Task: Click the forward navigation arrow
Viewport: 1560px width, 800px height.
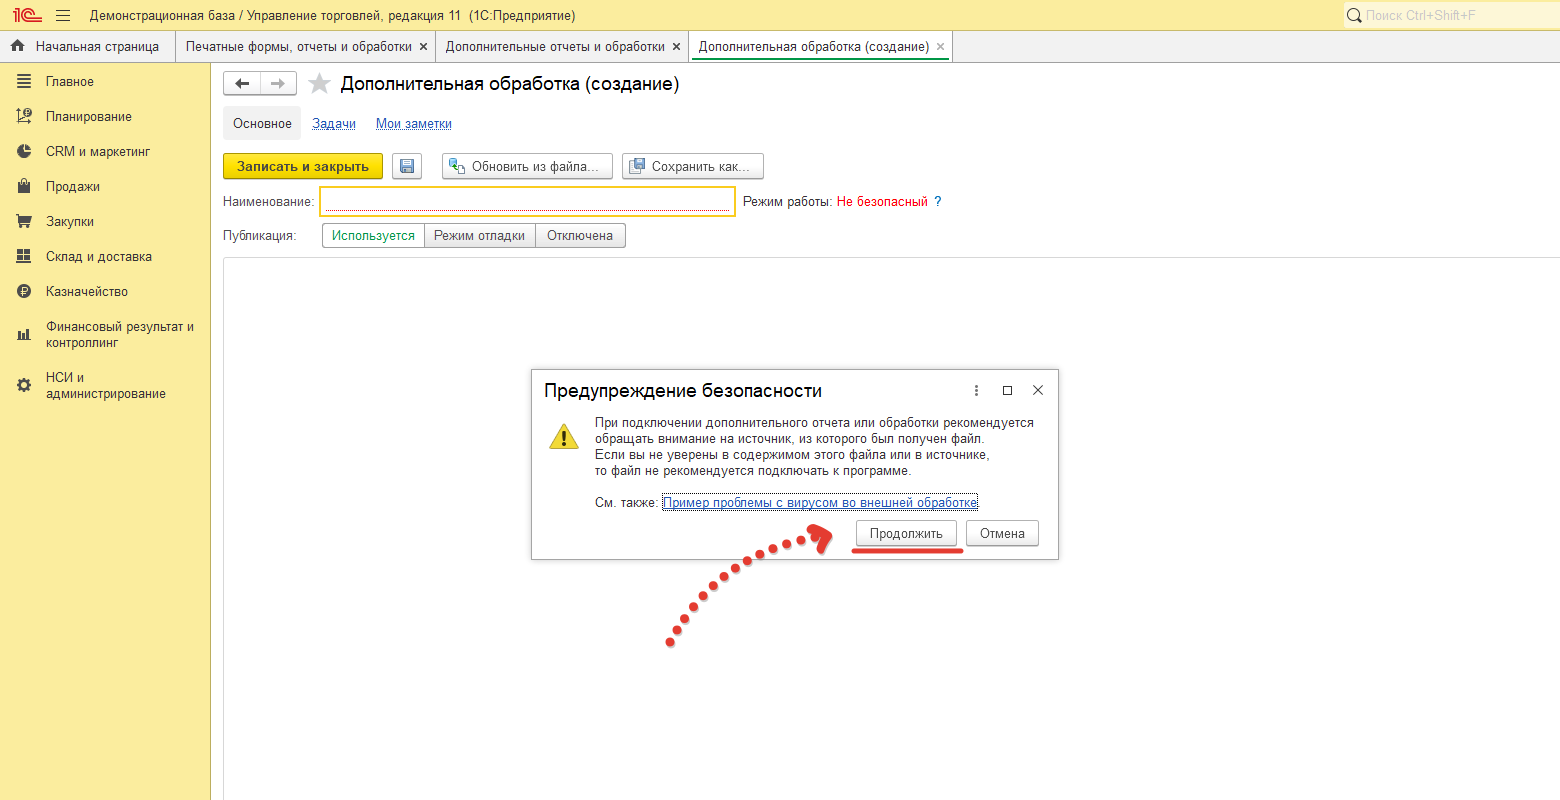Action: point(278,84)
